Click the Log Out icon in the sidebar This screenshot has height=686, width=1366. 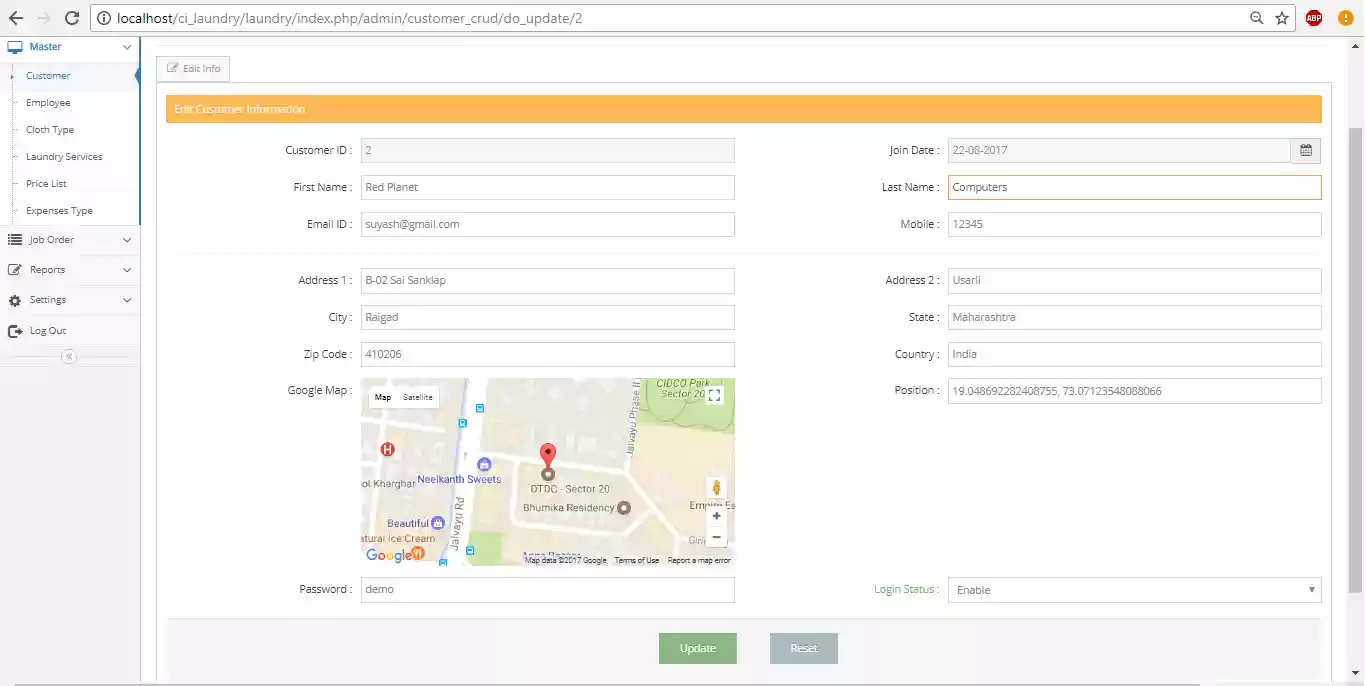click(16, 330)
